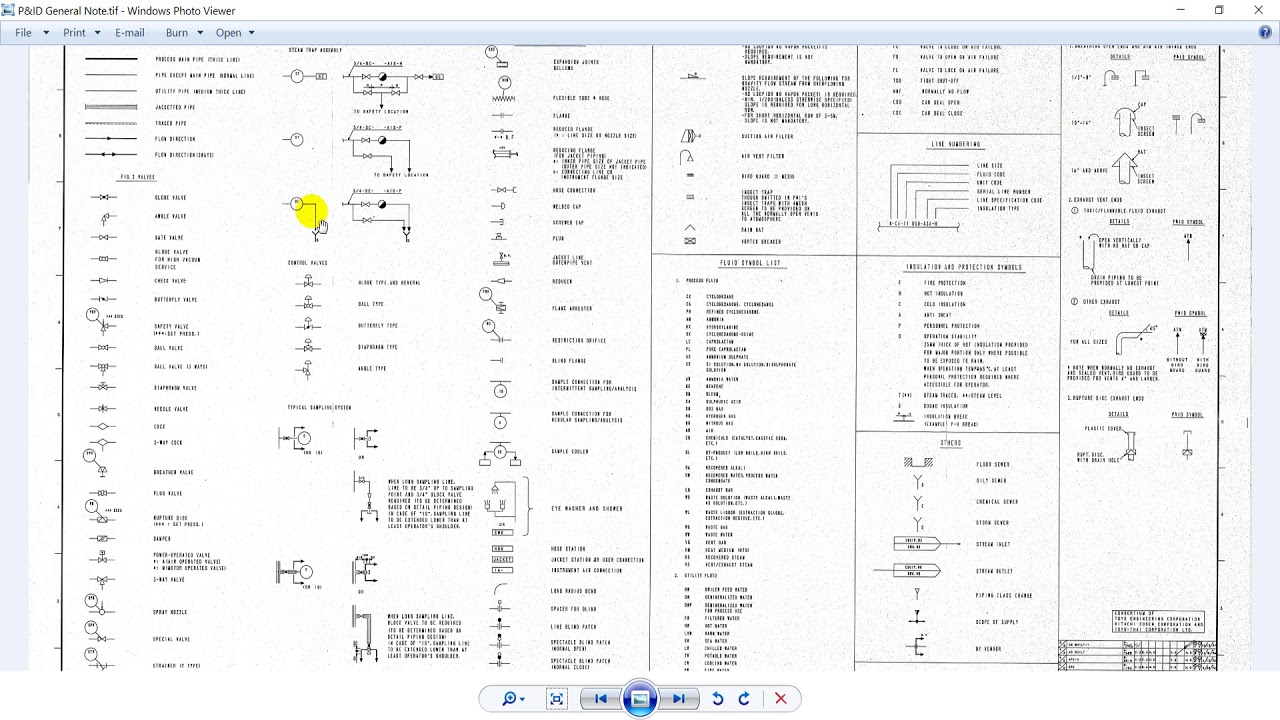The height and width of the screenshot is (720, 1280).
Task: Click the Actual size / fit to window icon
Action: (557, 699)
